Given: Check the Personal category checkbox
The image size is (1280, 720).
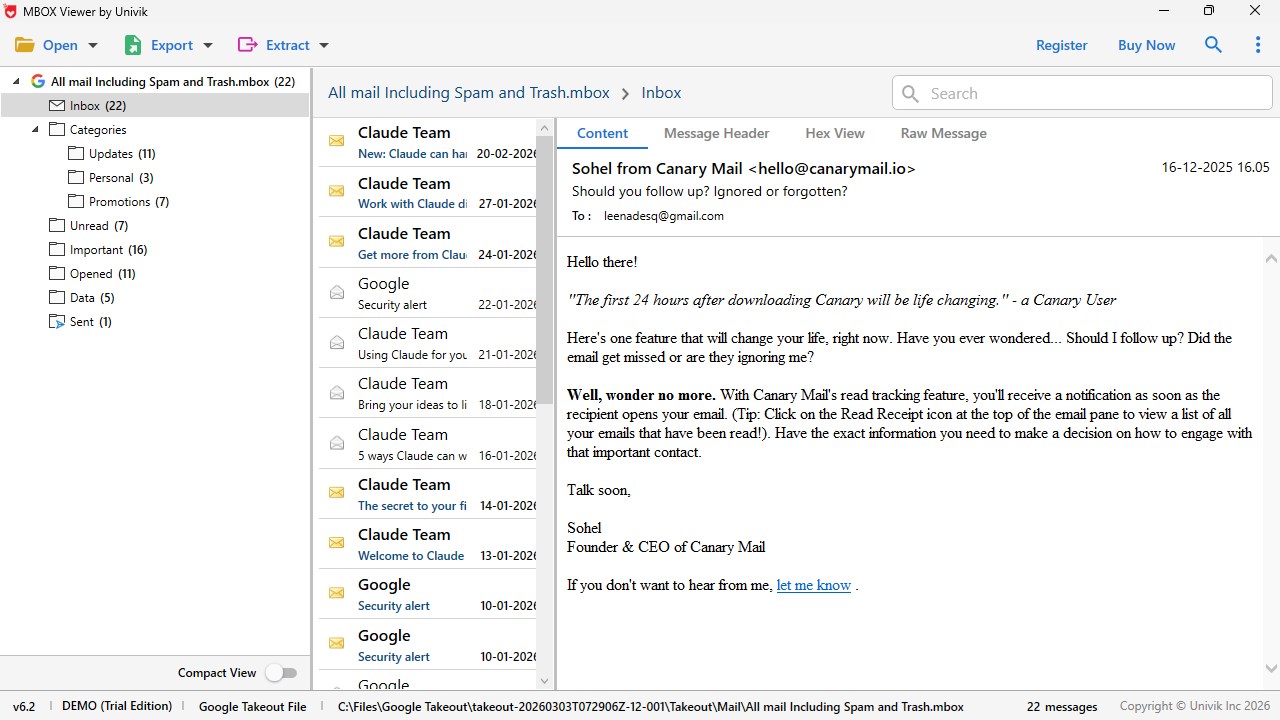Looking at the screenshot, I should click(x=76, y=178).
